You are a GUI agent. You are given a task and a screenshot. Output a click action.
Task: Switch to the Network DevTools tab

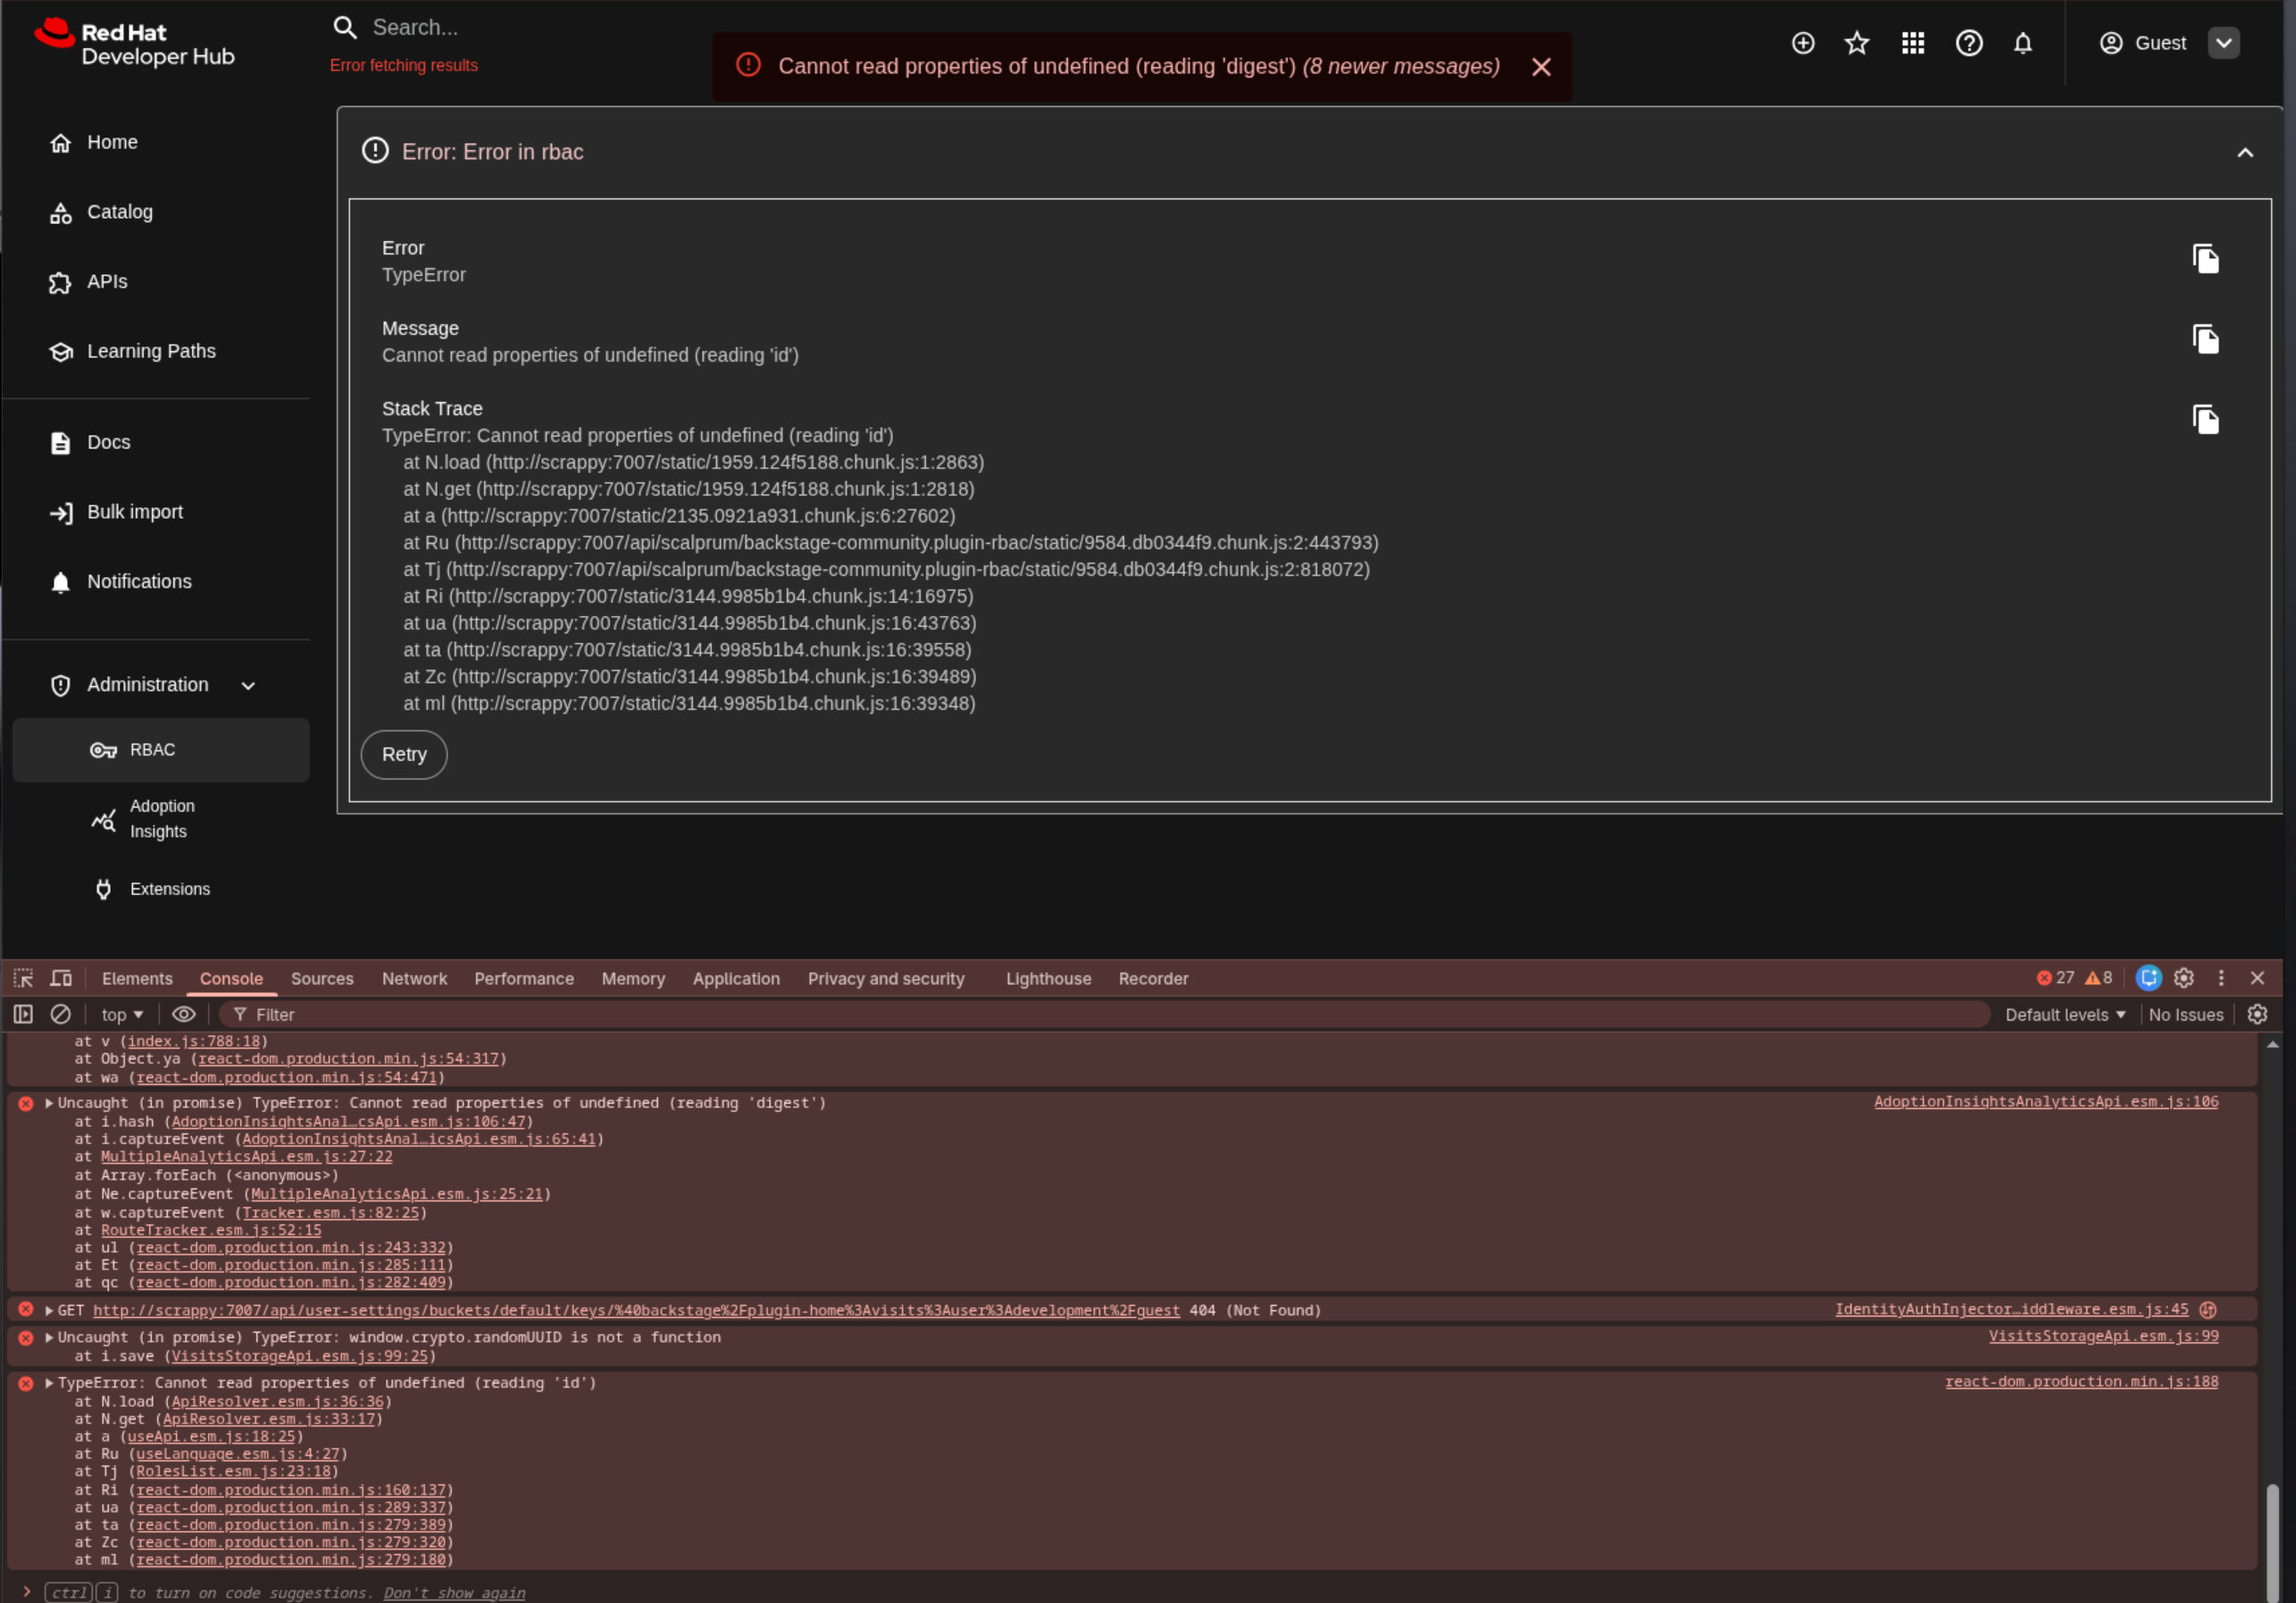pos(414,978)
